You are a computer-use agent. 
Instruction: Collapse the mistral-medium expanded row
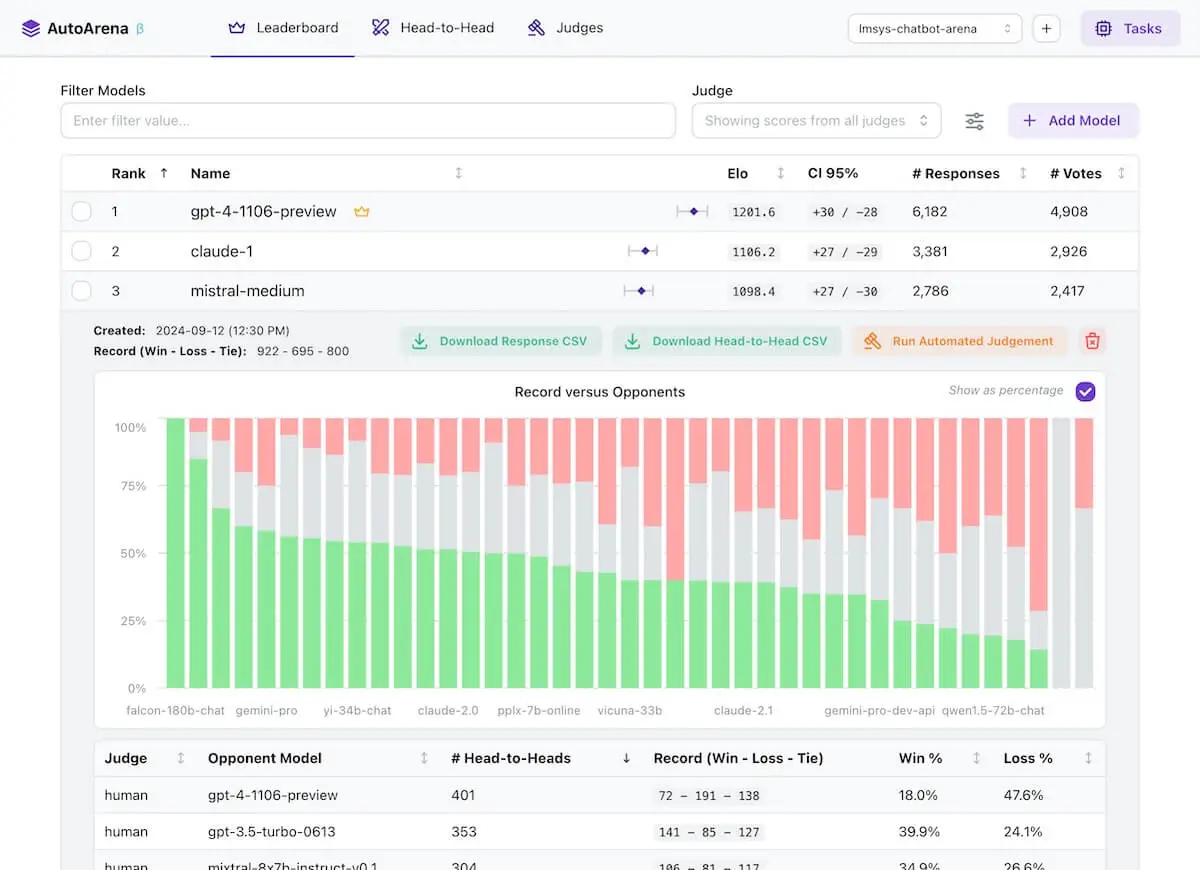[247, 291]
